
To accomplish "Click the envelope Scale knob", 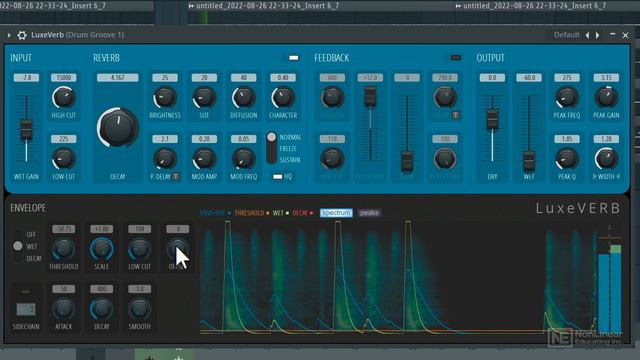I will point(102,249).
